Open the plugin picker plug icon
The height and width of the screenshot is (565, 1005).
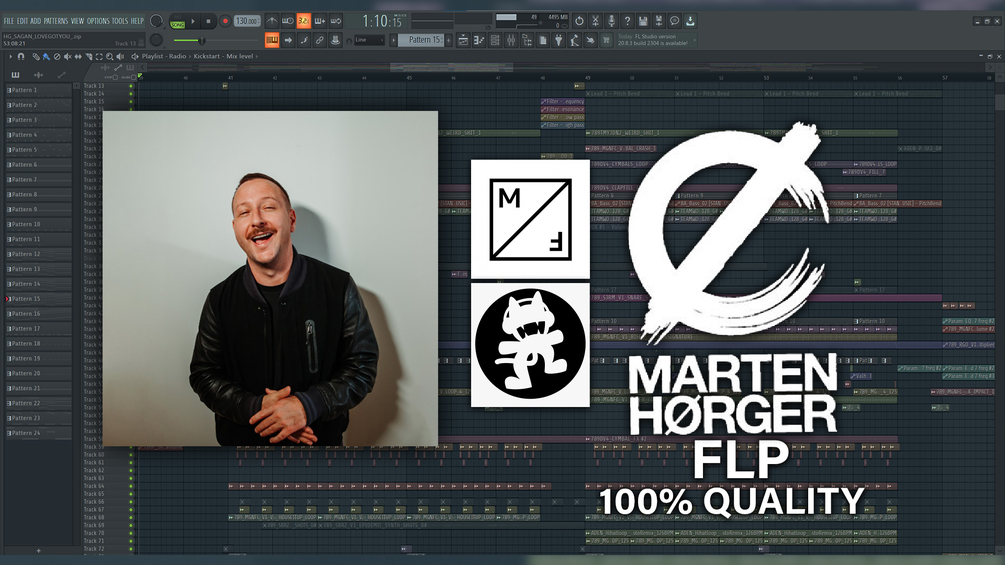558,40
